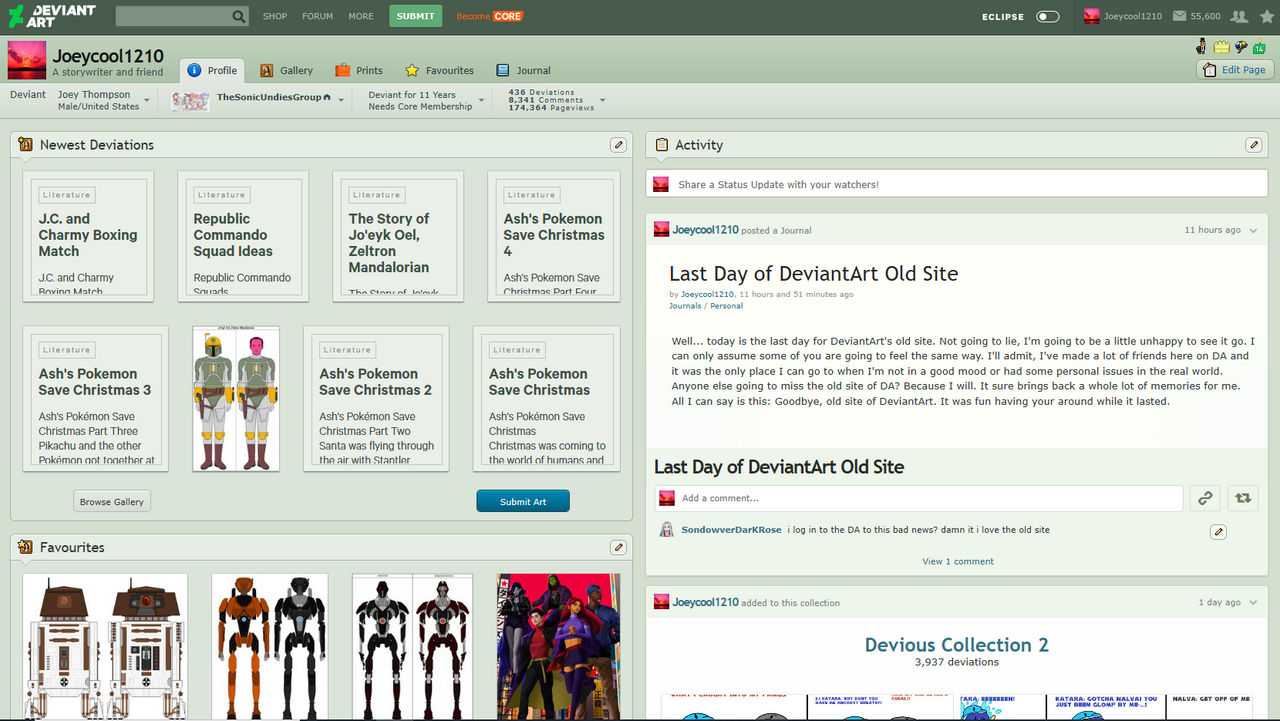Open the friends icon in header
Viewport: 1280px width, 721px height.
pyautogui.click(x=1239, y=16)
